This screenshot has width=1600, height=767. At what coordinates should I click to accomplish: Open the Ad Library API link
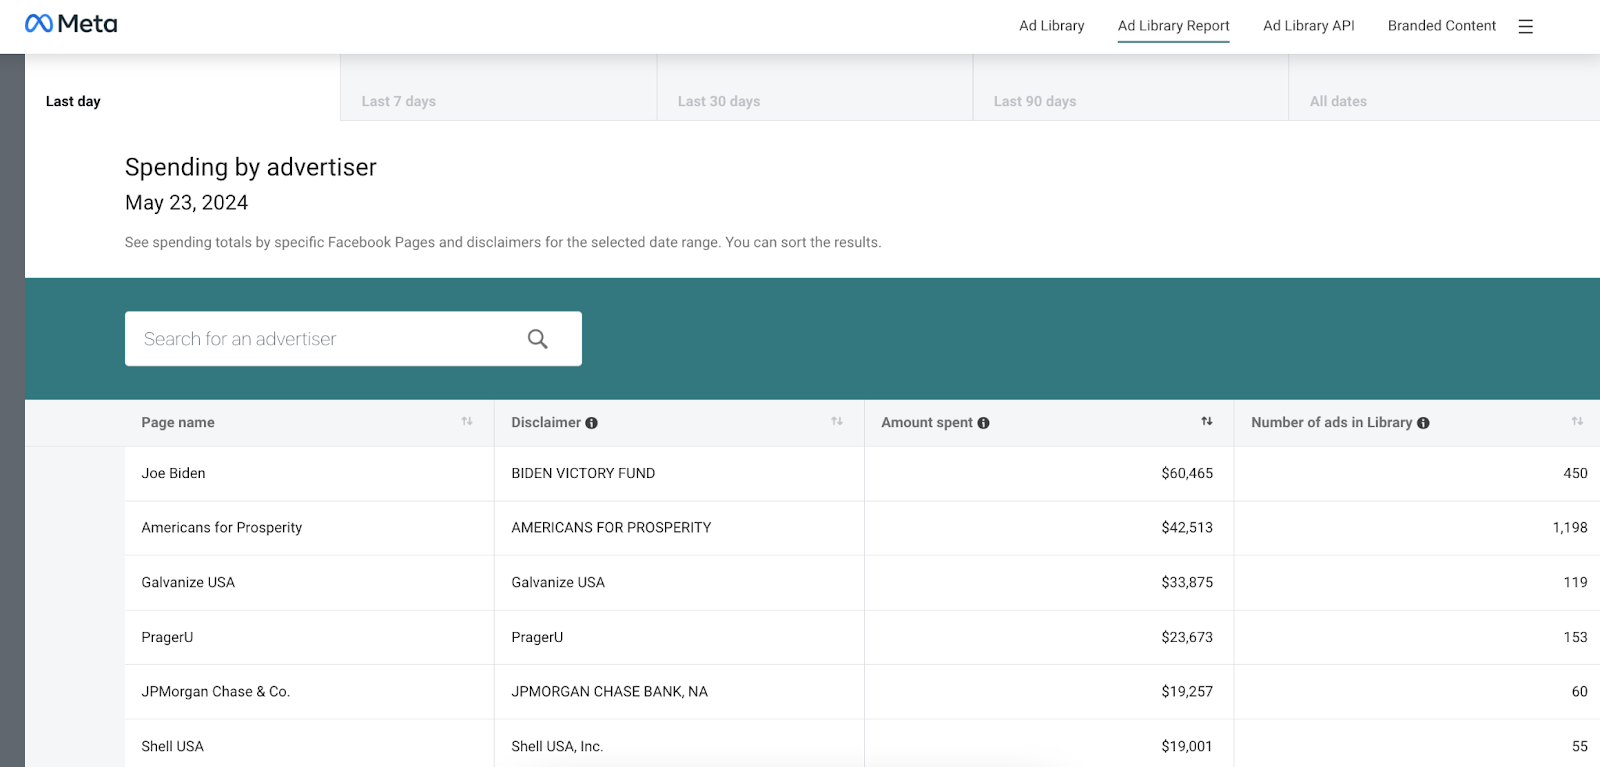pyautogui.click(x=1309, y=26)
